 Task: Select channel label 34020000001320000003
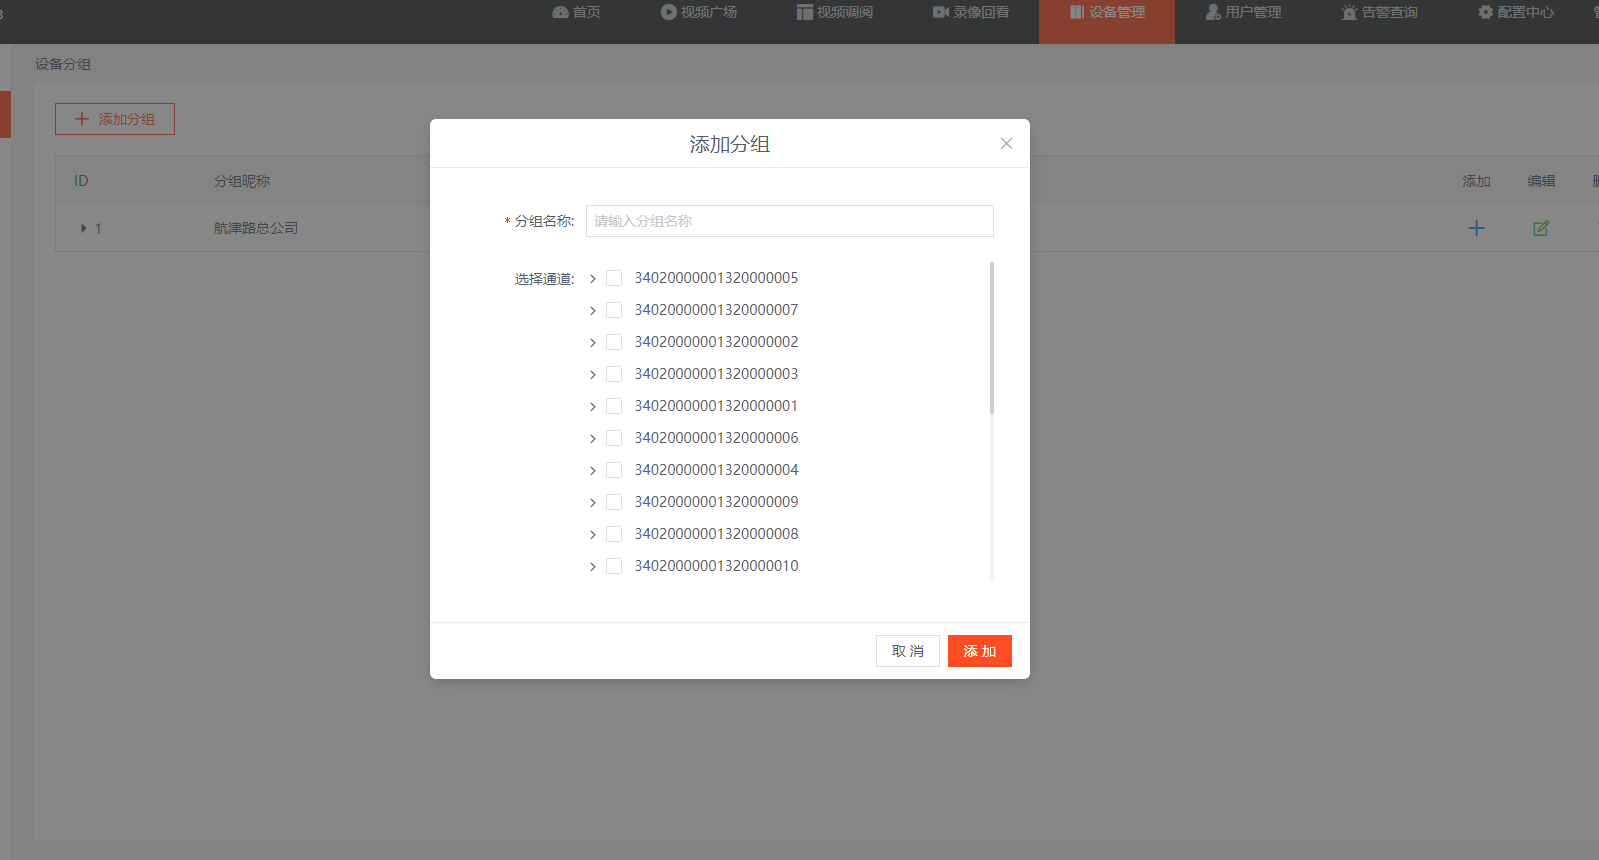click(716, 374)
